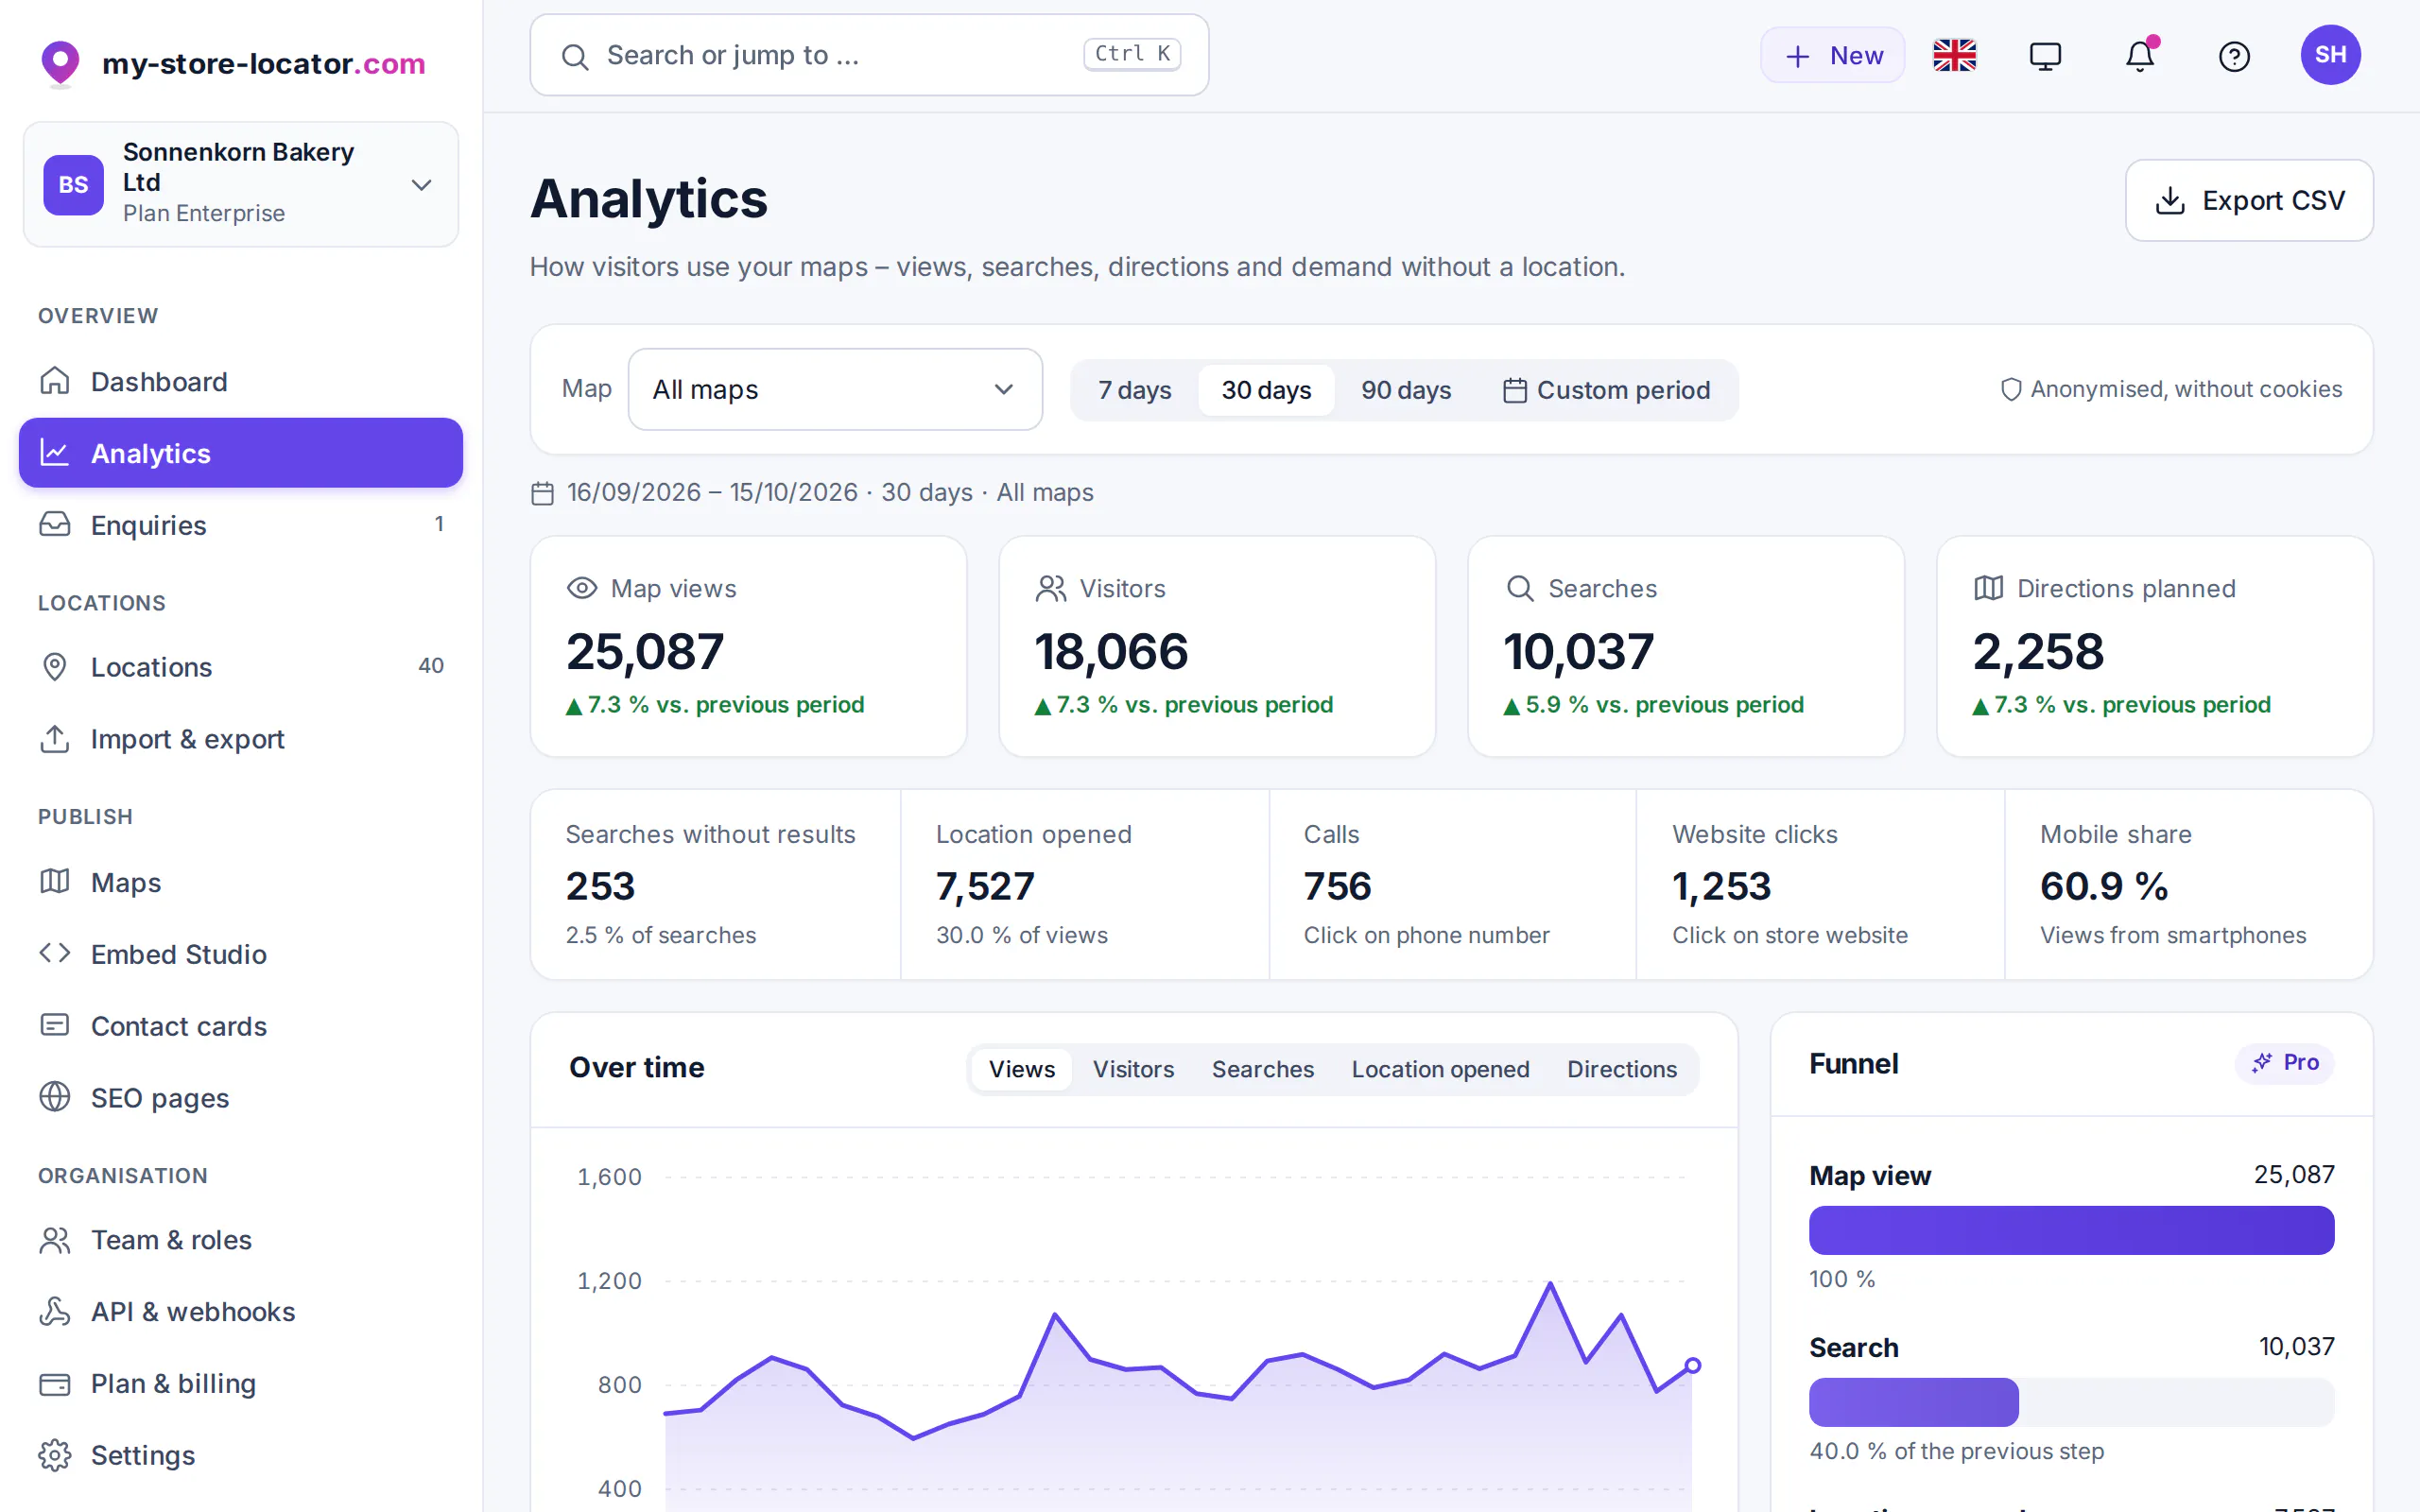The height and width of the screenshot is (1512, 2420).
Task: Choose Custom period option
Action: click(x=1606, y=390)
